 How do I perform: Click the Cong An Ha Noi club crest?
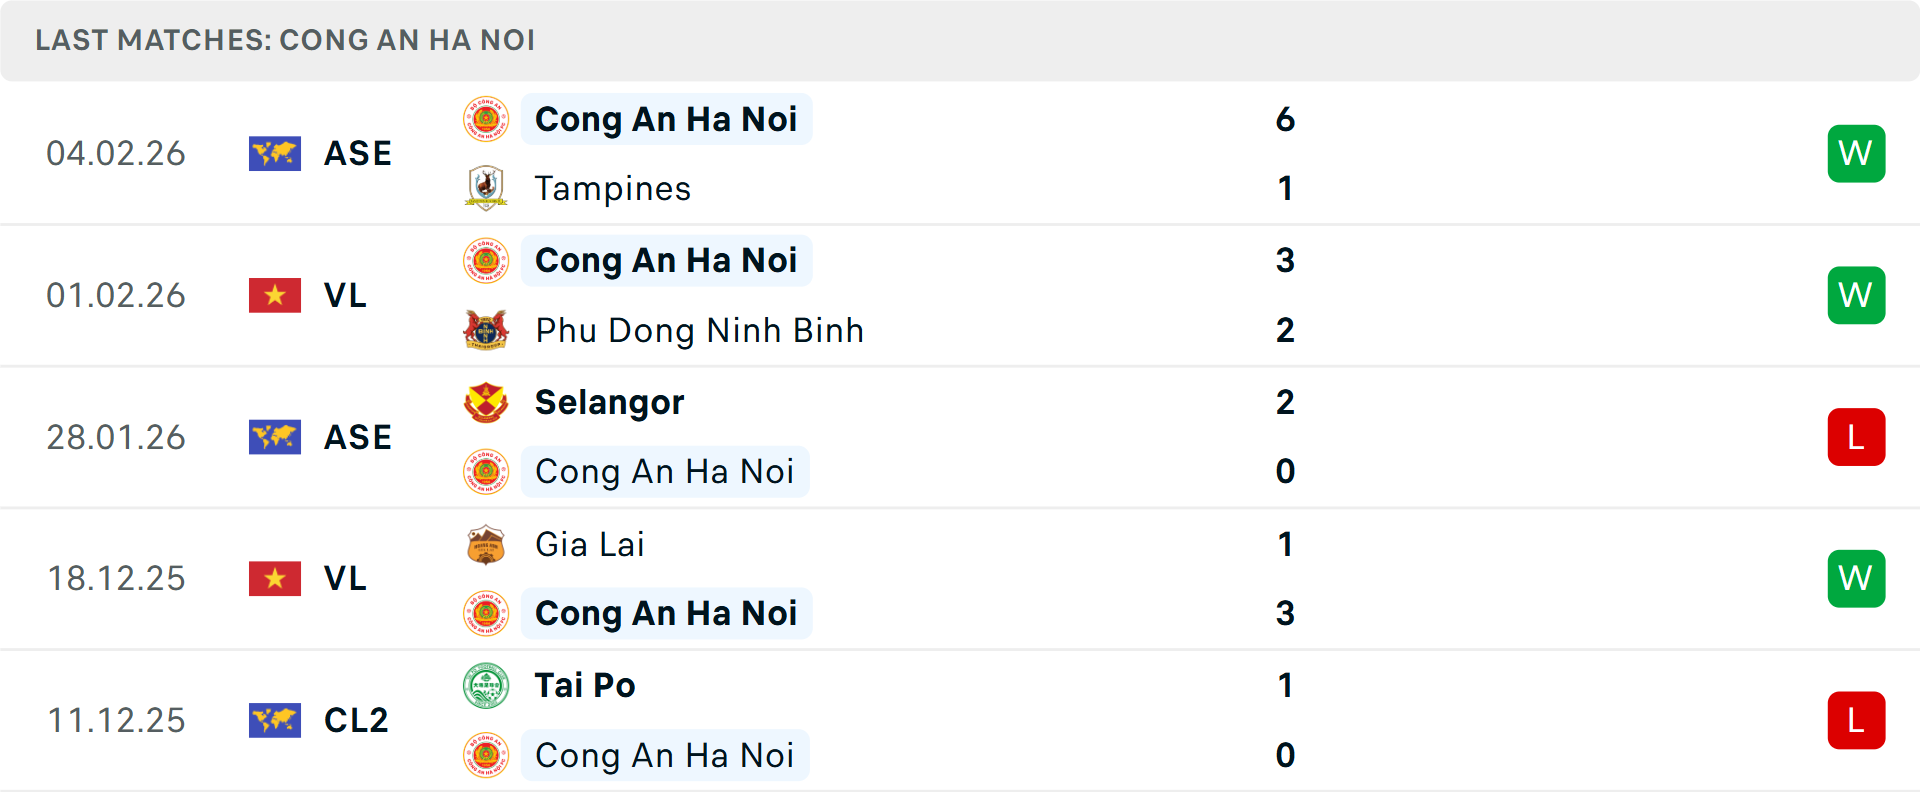(486, 119)
